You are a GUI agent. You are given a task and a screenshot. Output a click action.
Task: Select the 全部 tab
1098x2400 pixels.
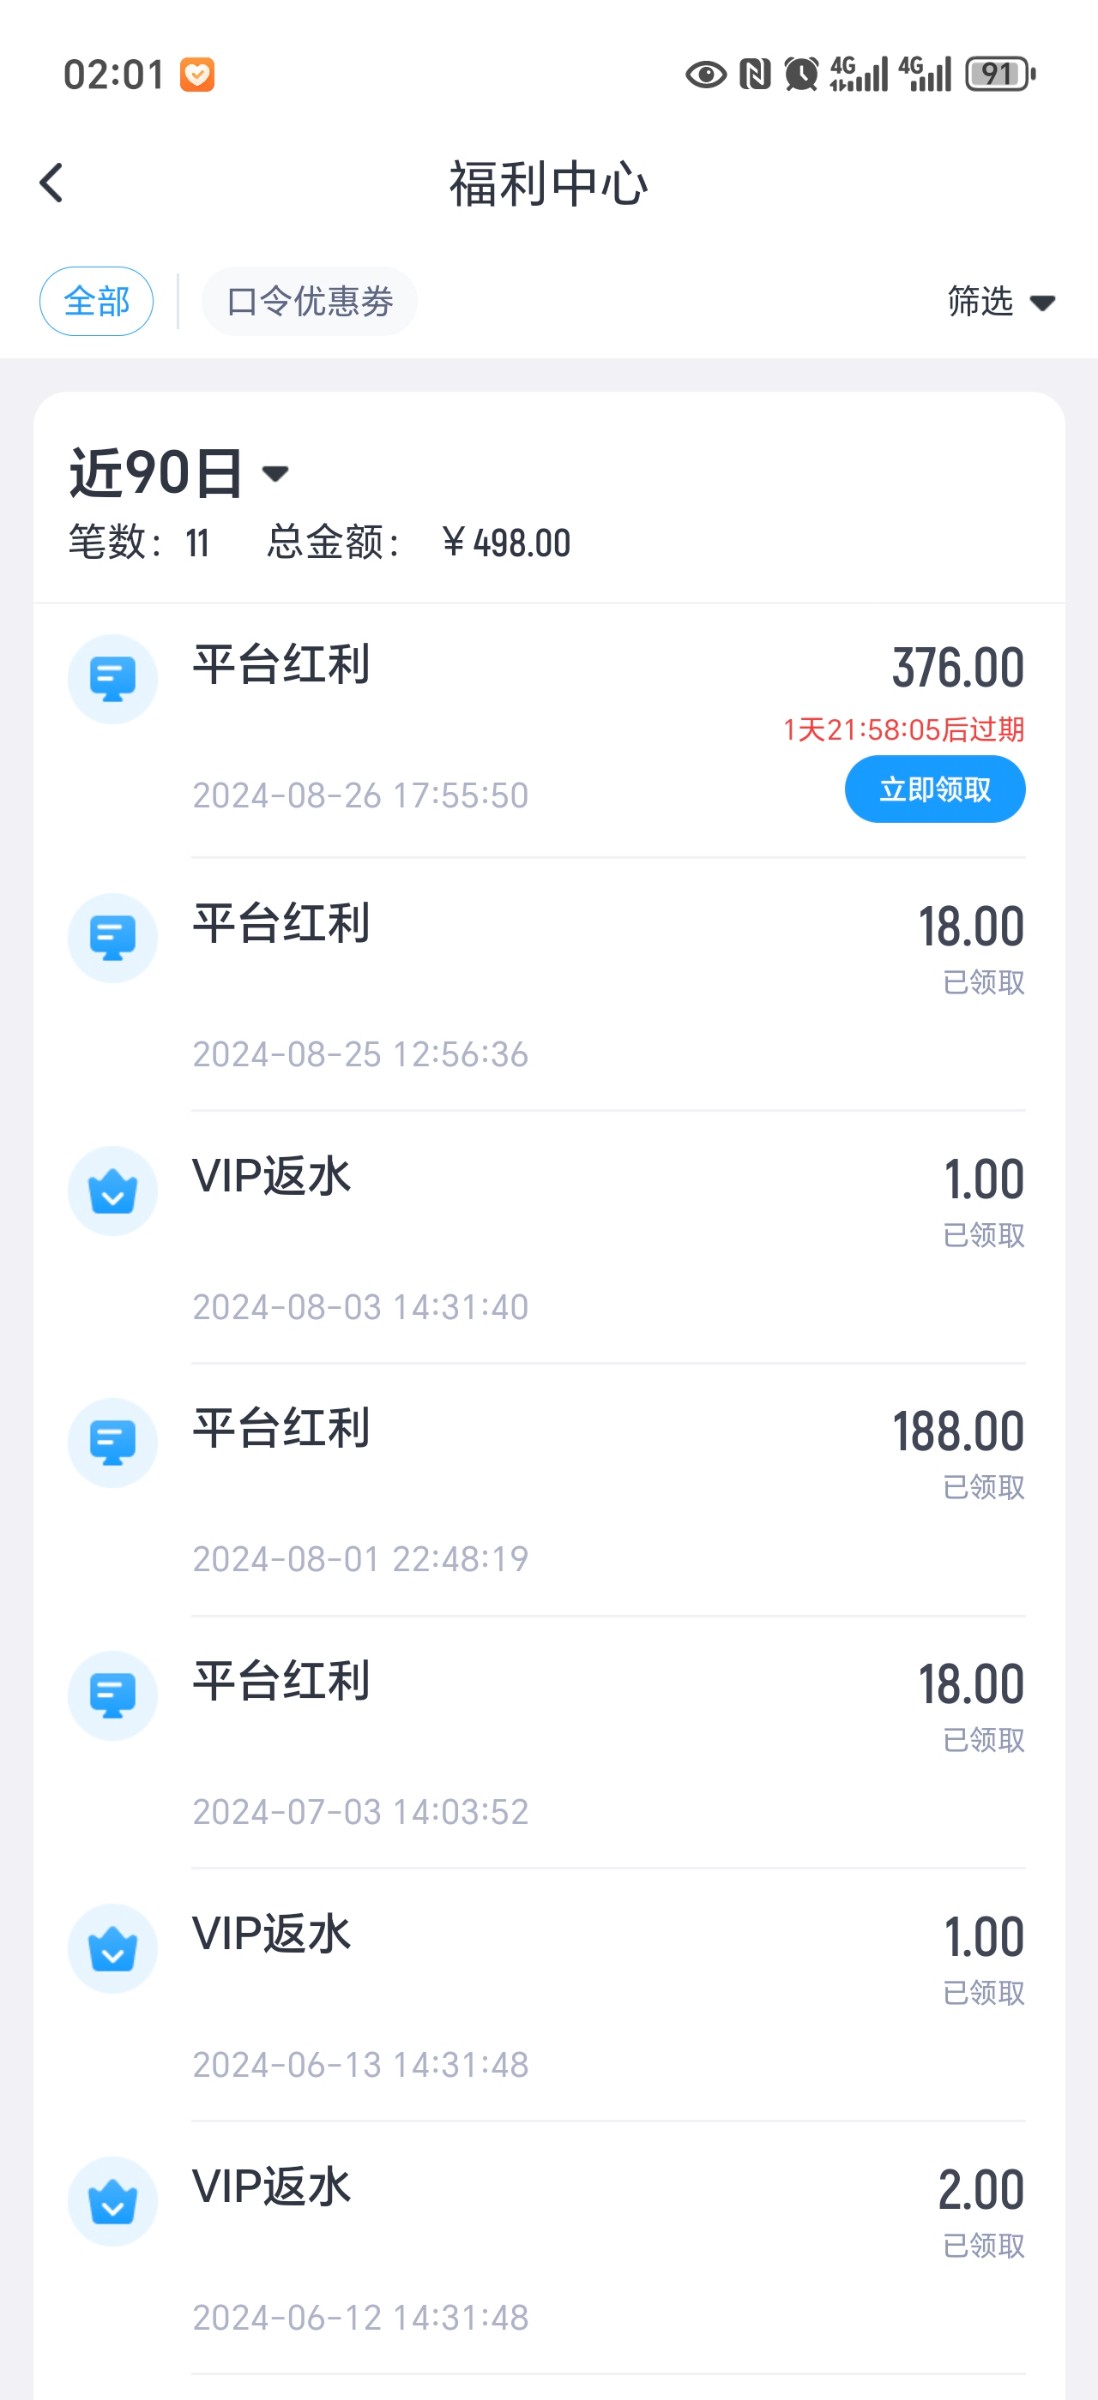(x=96, y=301)
